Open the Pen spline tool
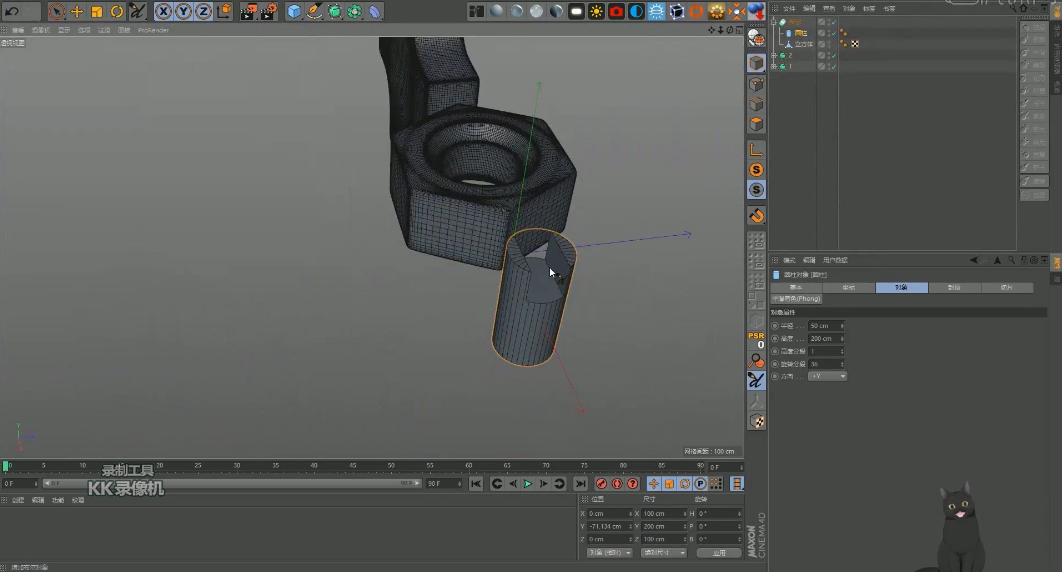 [x=314, y=12]
